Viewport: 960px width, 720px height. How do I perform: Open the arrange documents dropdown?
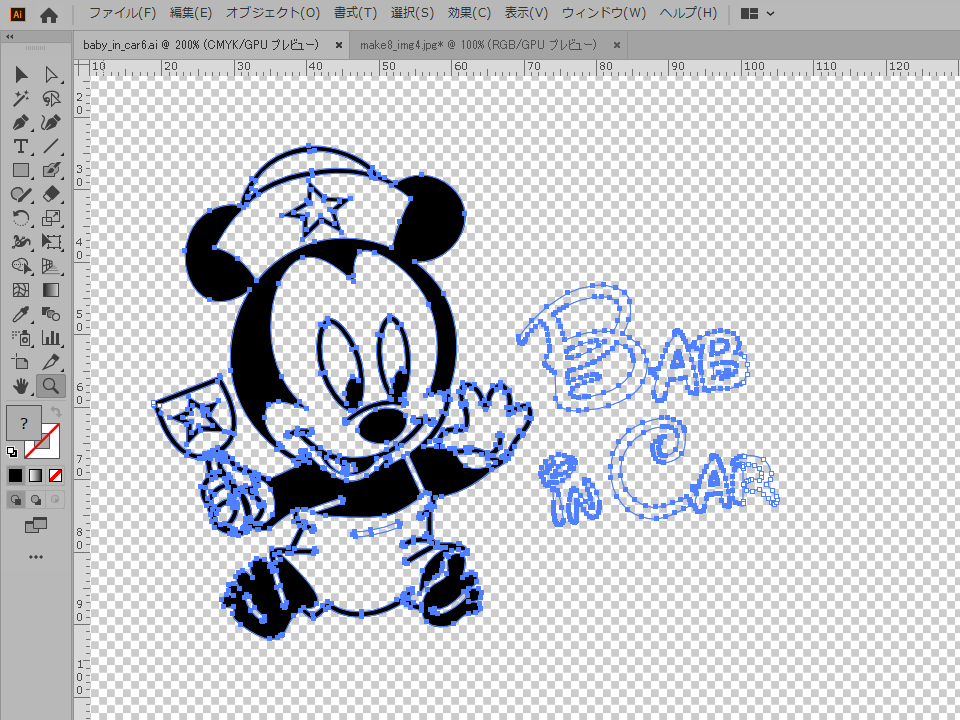tap(757, 13)
